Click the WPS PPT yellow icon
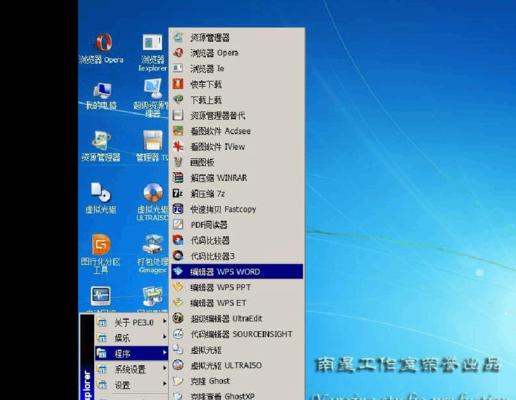Screen dimensions: 516x400 [x=178, y=287]
